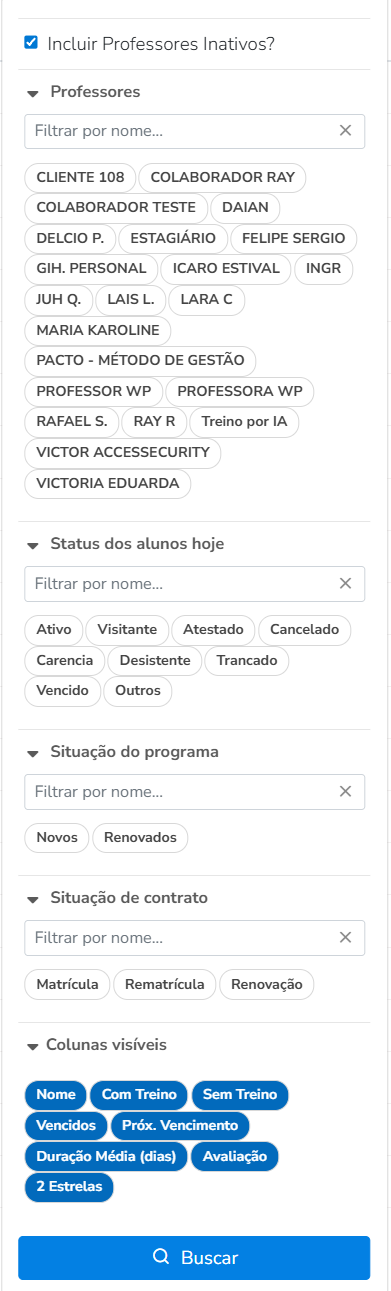Toggle off the 2 Estrelas column chip
Image resolution: width=391 pixels, height=1291 pixels.
[x=69, y=1187]
